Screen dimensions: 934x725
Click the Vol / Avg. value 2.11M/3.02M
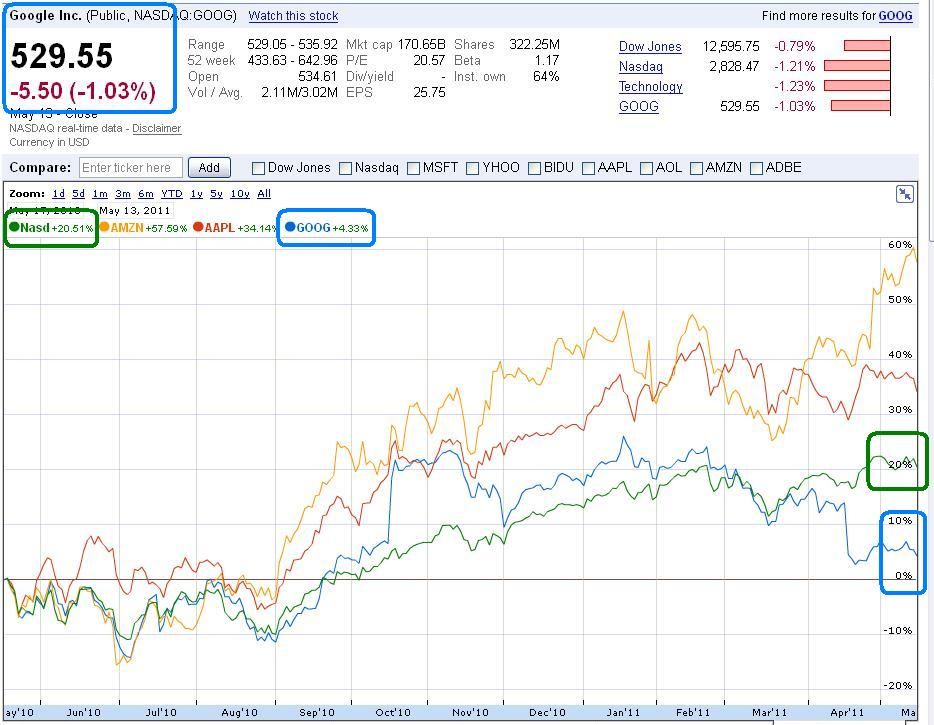(x=299, y=92)
